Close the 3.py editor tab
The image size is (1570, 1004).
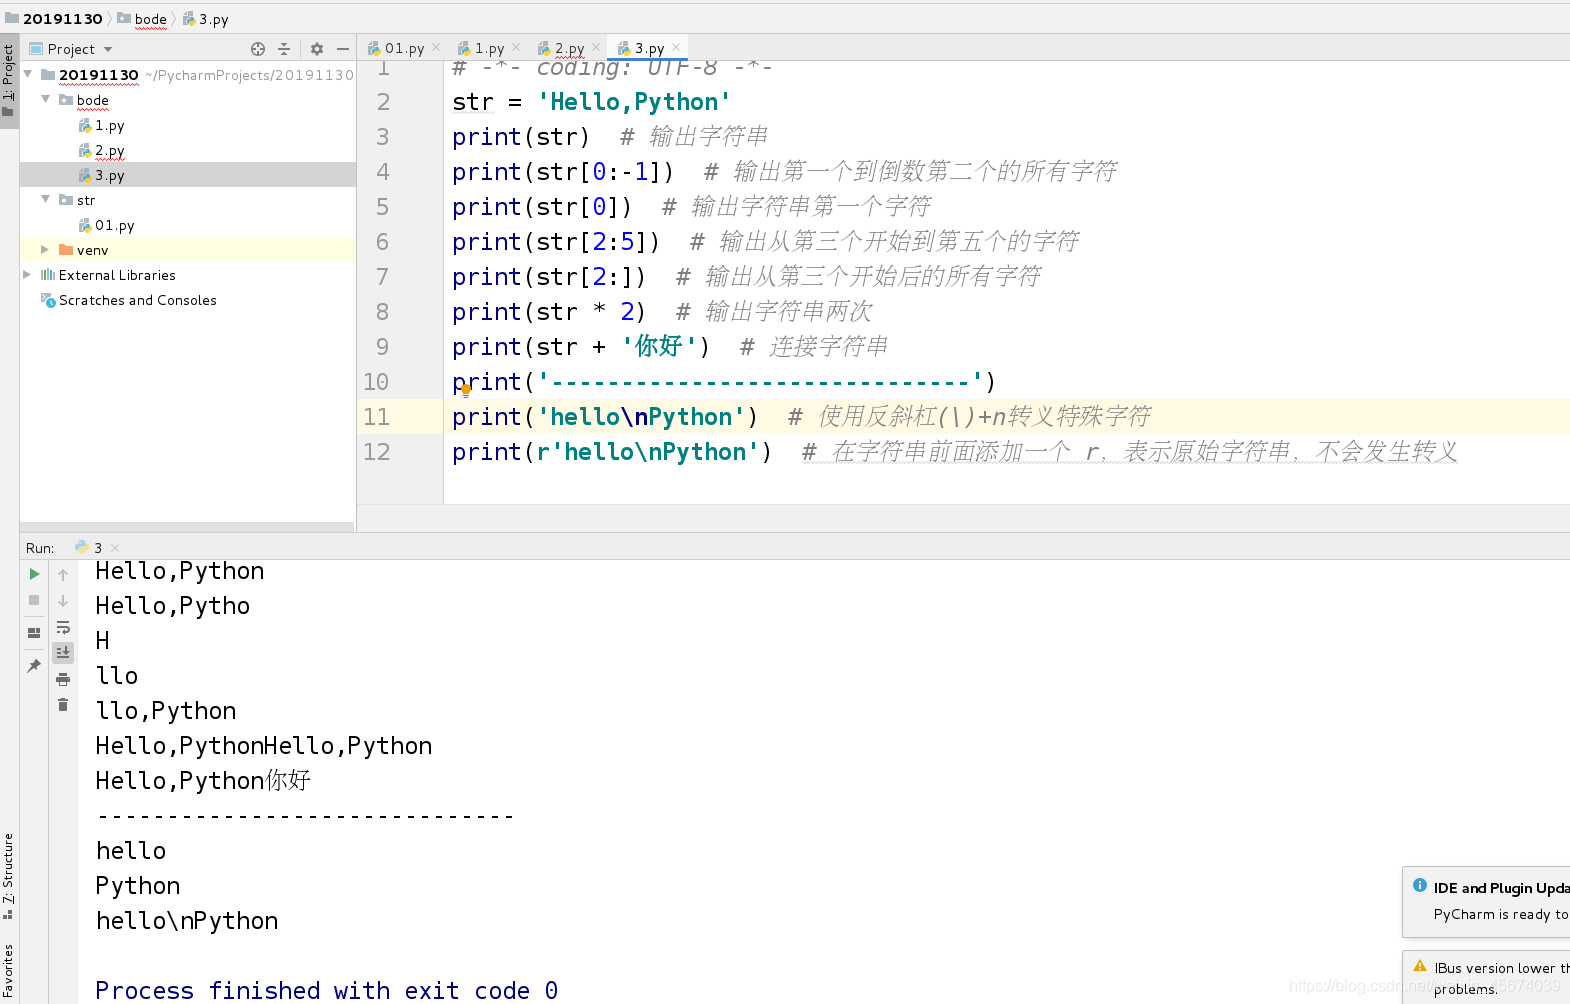[x=676, y=47]
